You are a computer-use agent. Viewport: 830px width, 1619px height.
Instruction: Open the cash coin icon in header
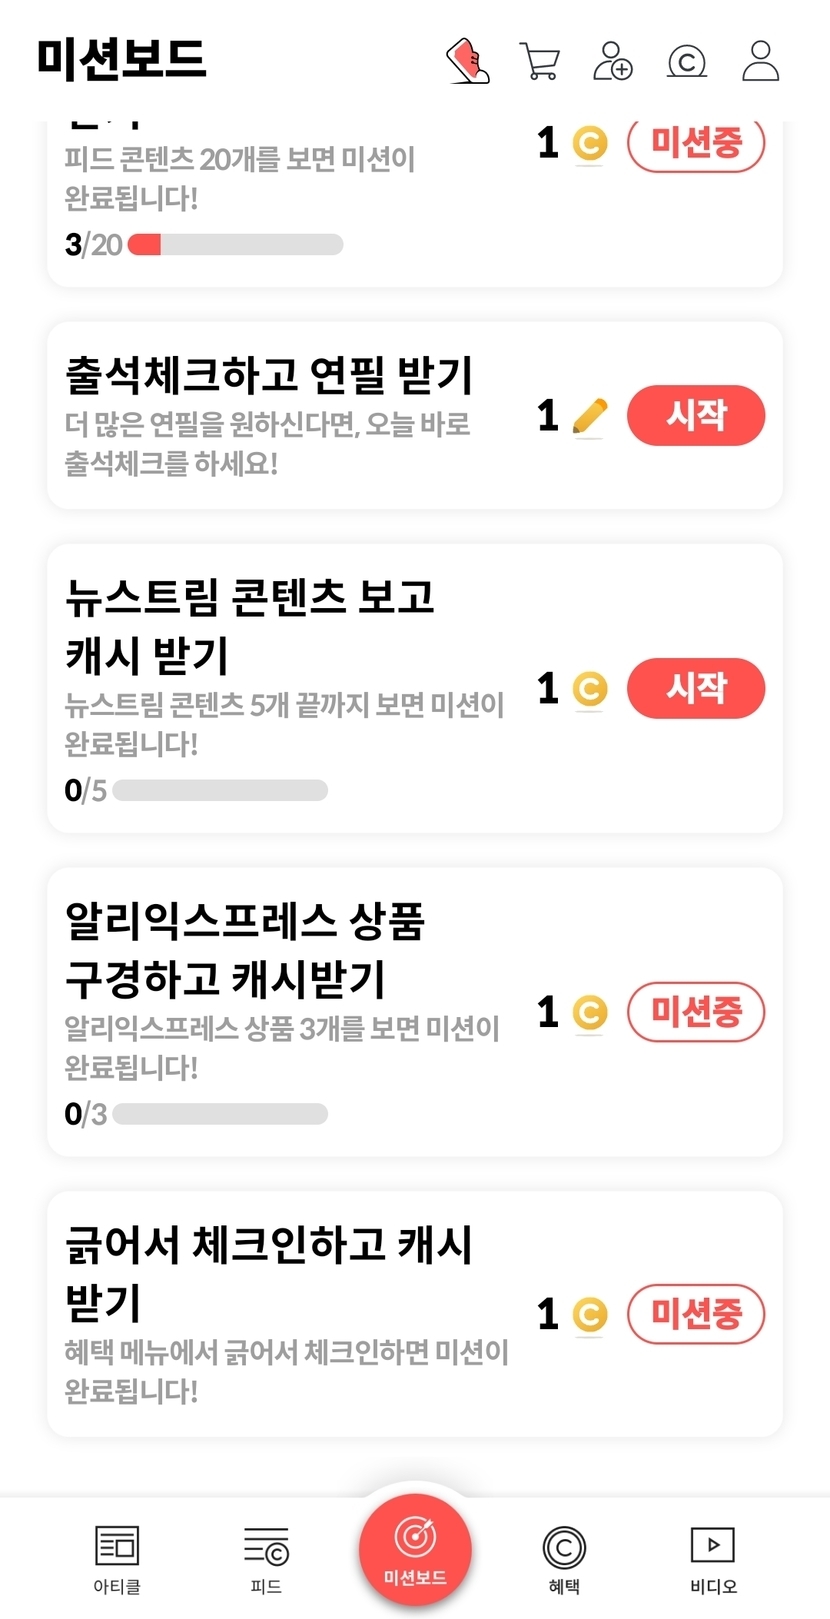click(x=686, y=61)
